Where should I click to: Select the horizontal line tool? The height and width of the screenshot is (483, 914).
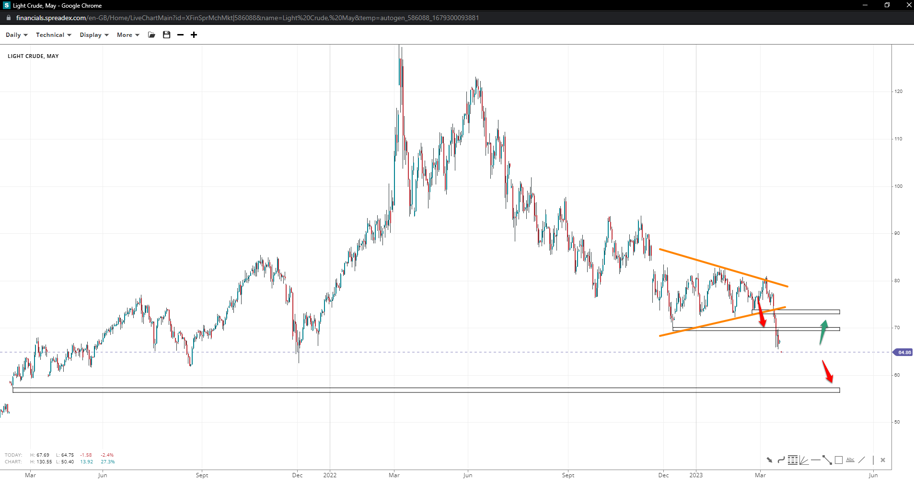pyautogui.click(x=816, y=460)
